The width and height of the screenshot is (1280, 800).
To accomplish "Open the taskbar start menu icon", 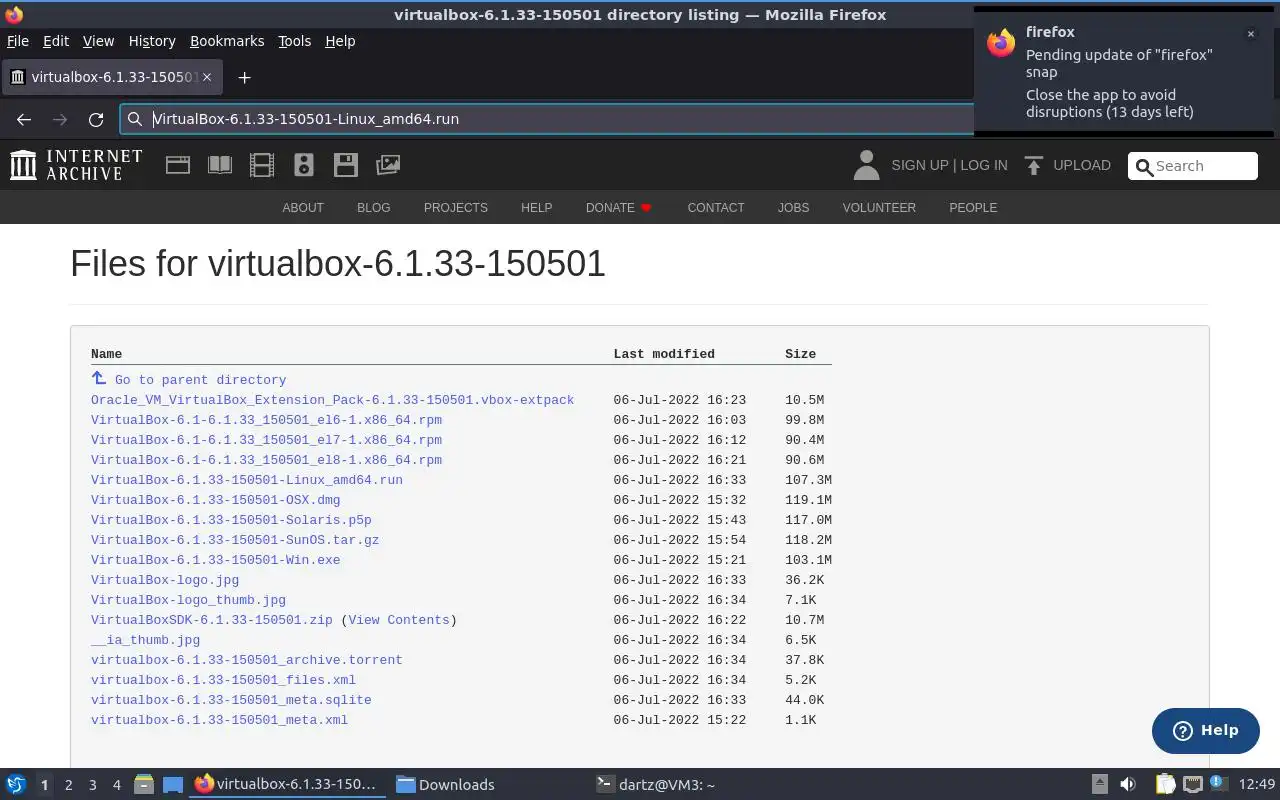I will click(x=16, y=785).
